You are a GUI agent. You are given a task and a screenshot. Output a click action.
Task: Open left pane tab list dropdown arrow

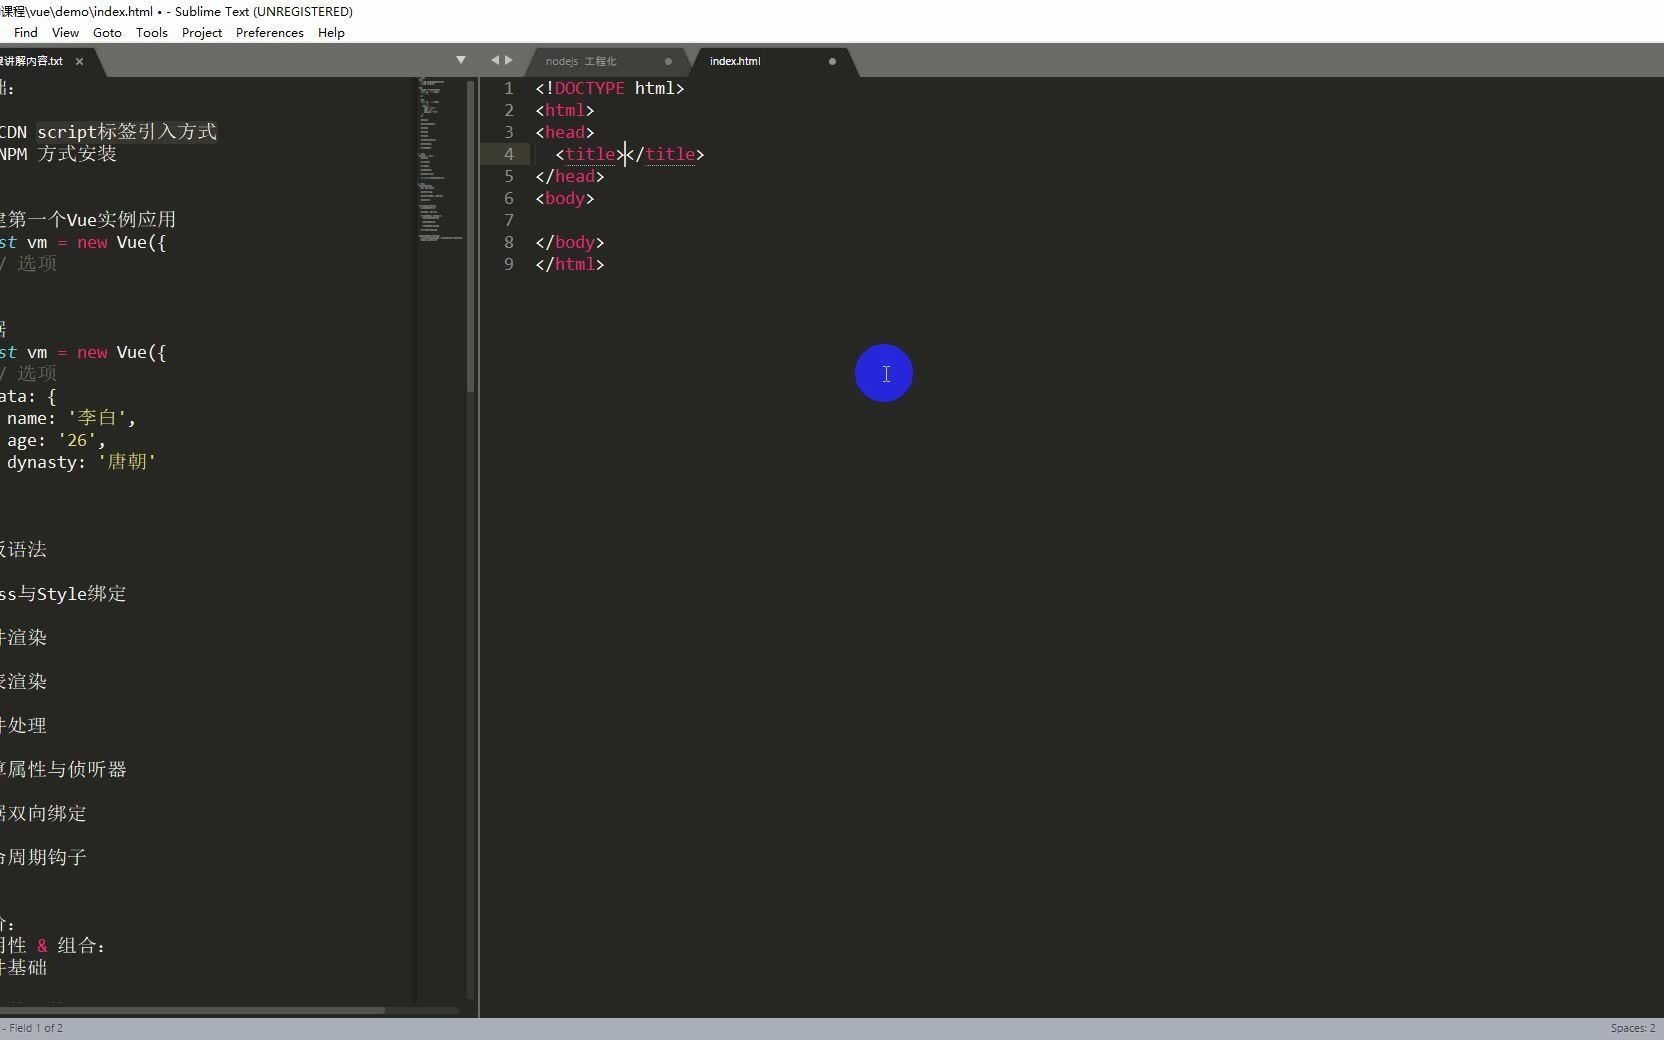click(461, 60)
